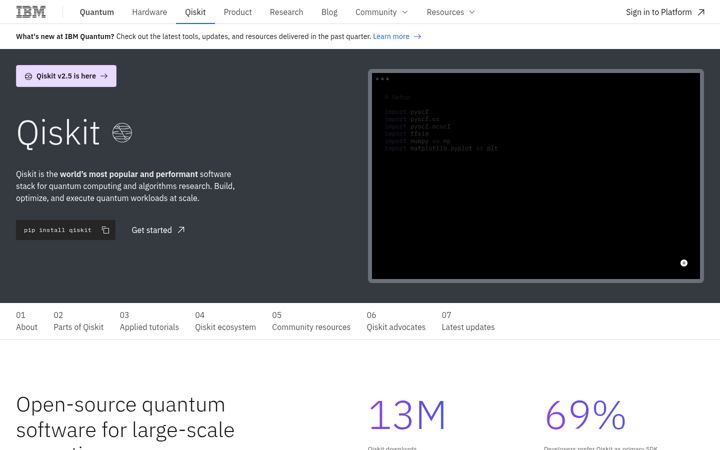The image size is (720, 450).
Task: Open the Product nav item
Action: point(237,12)
